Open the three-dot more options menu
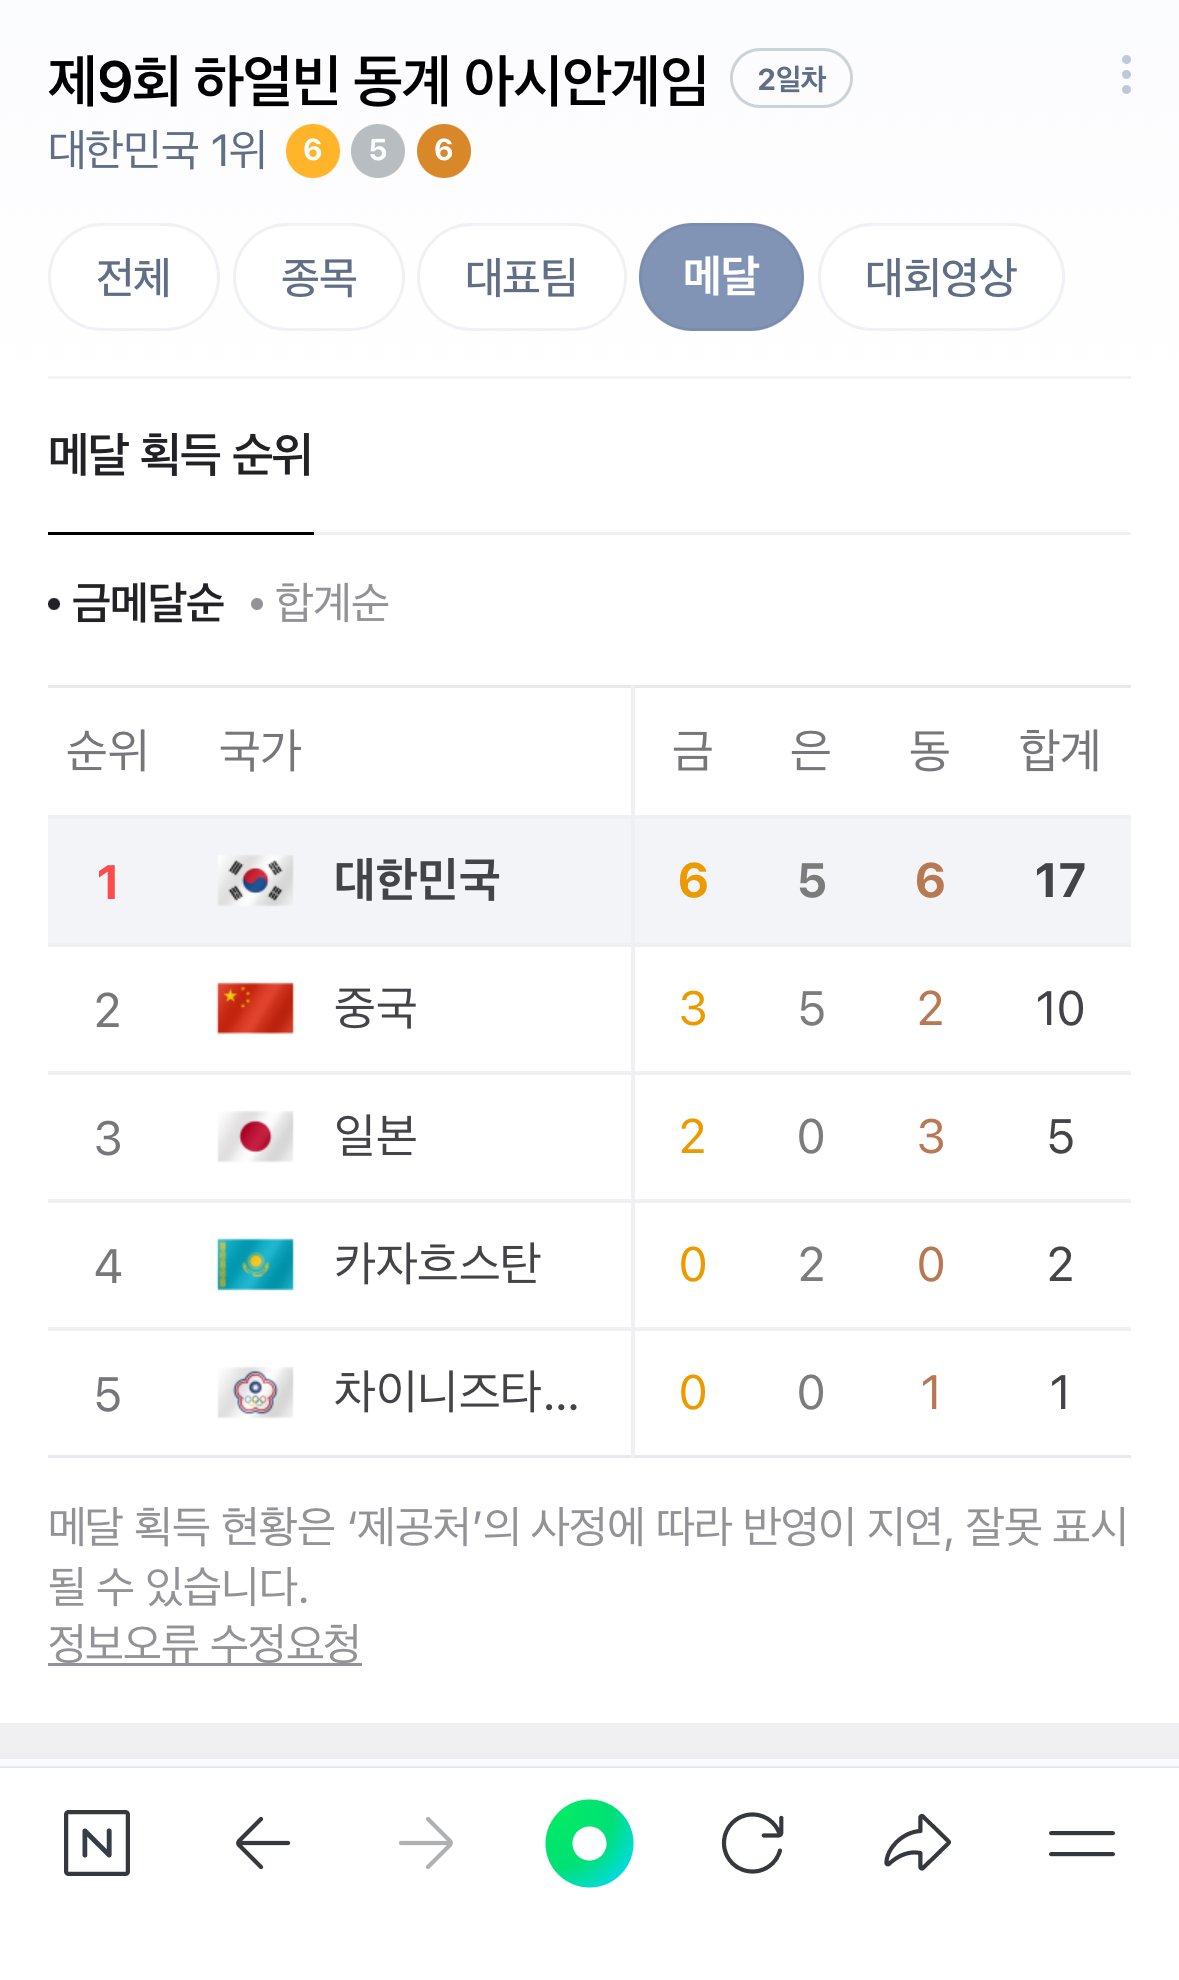The image size is (1179, 1980). point(1126,75)
